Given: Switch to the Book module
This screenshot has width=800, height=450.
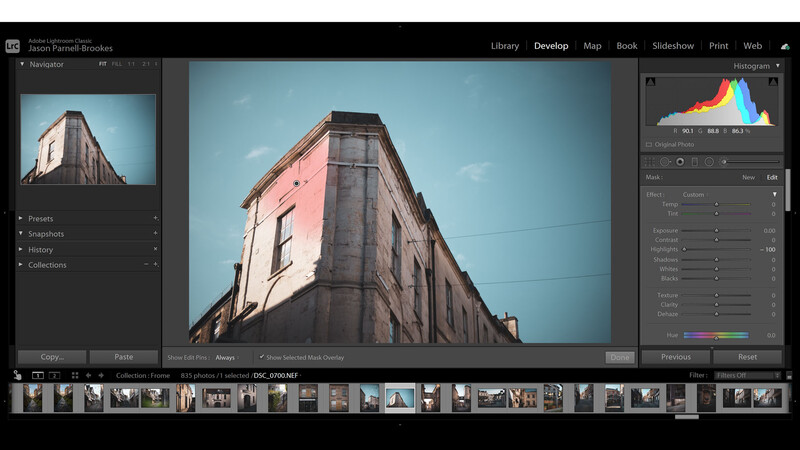Looking at the screenshot, I should 627,46.
